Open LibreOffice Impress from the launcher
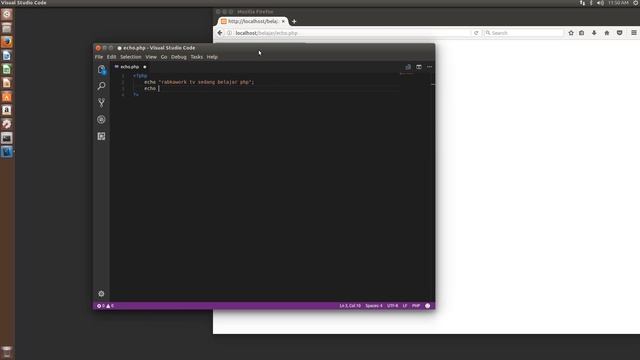Image resolution: width=640 pixels, height=360 pixels. pyautogui.click(x=7, y=83)
